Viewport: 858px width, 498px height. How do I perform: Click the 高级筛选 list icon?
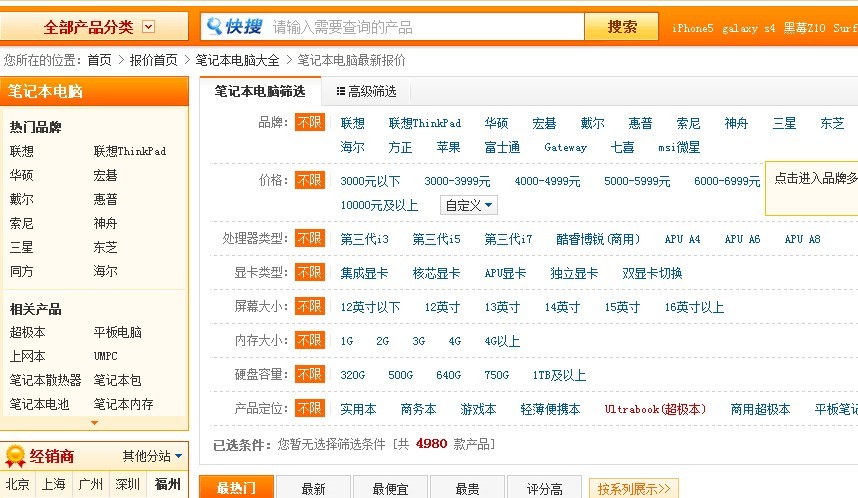(x=341, y=91)
